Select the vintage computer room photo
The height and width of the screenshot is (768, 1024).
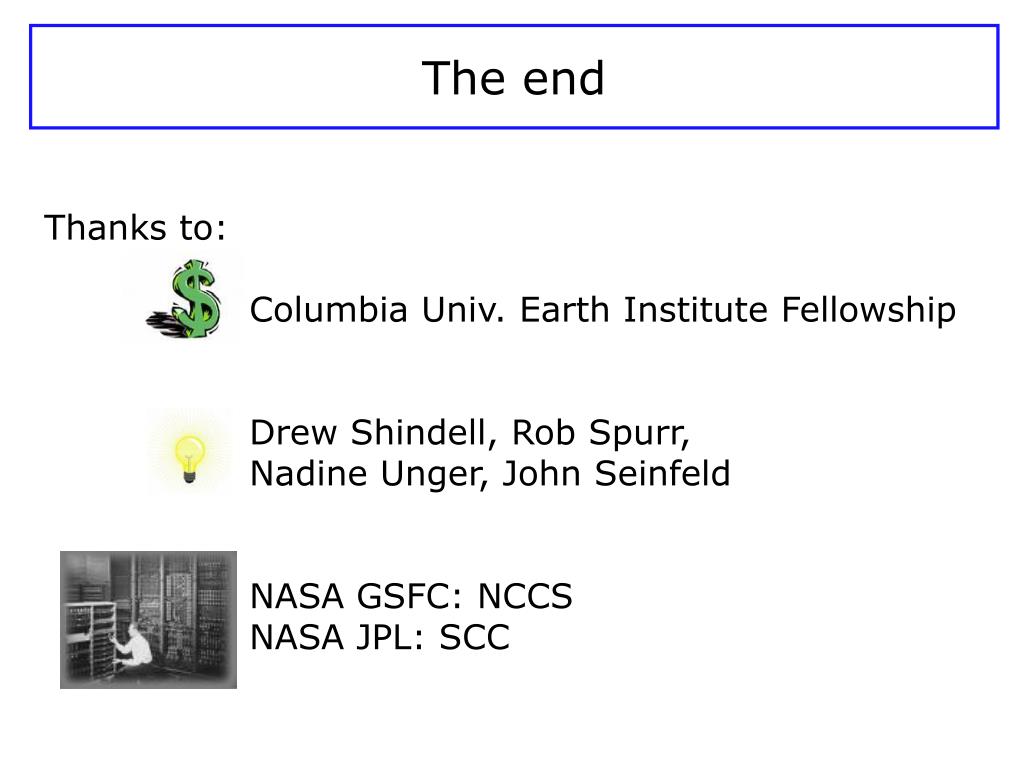(x=148, y=620)
